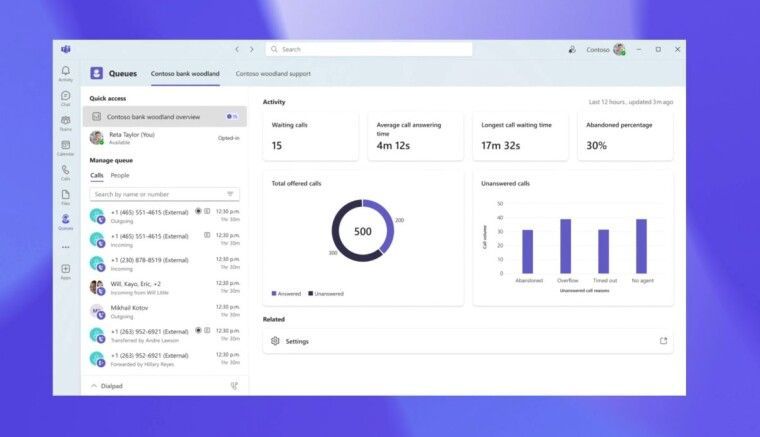Go back using the back chevron
The width and height of the screenshot is (760, 437).
pos(237,49)
